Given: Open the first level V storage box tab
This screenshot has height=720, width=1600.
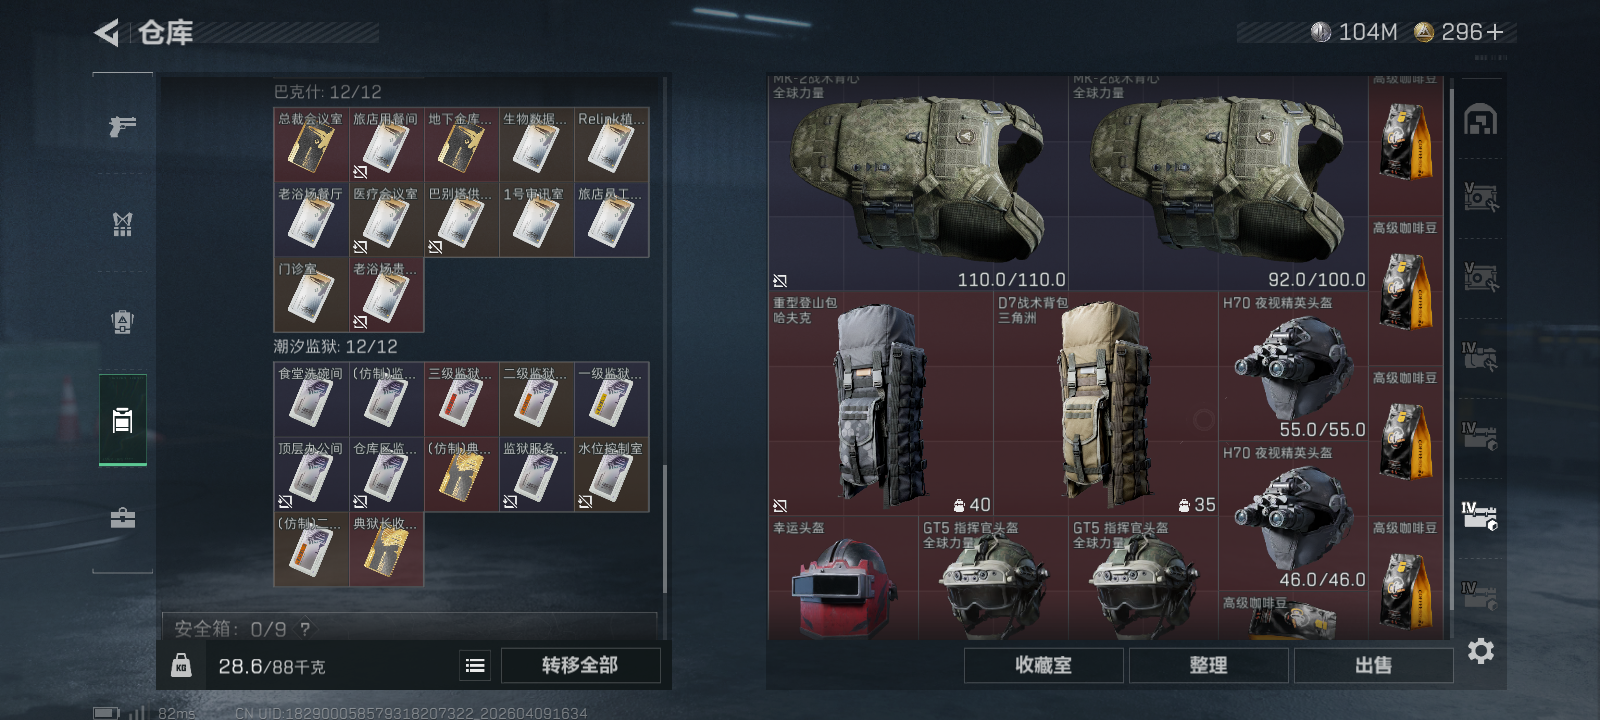Looking at the screenshot, I should (1480, 196).
